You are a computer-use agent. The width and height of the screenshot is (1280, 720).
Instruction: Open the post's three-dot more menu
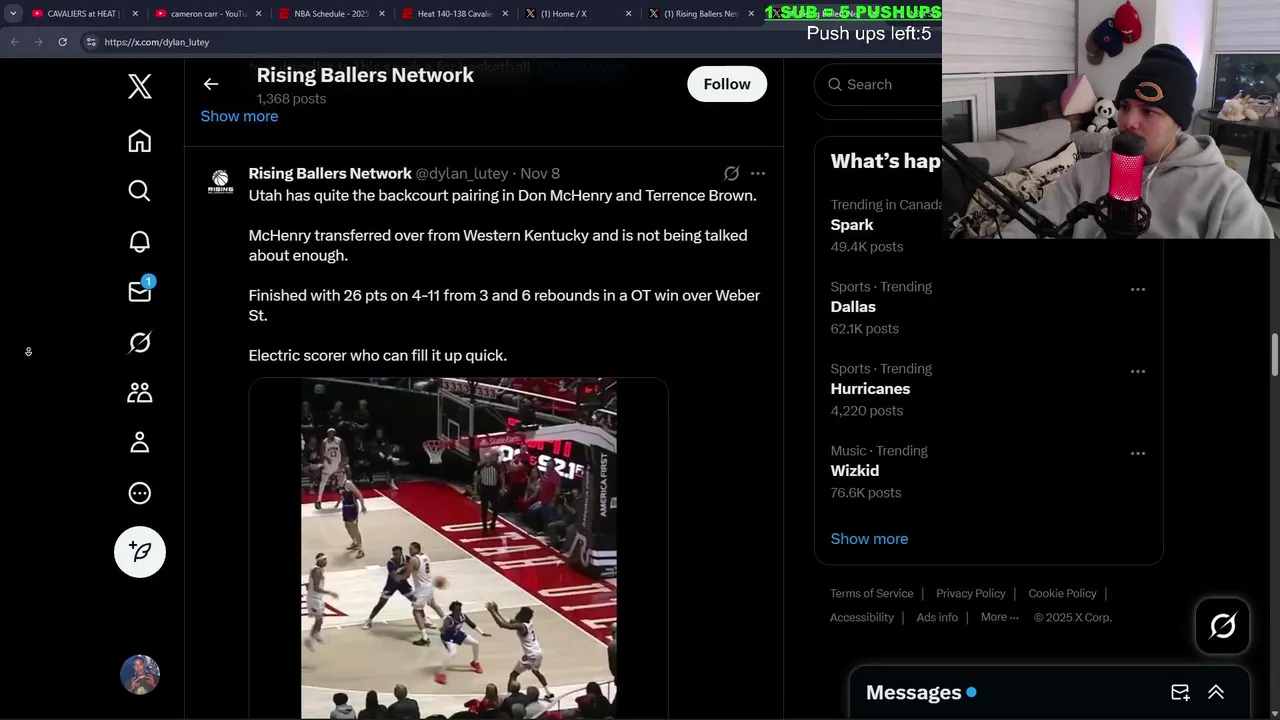pyautogui.click(x=758, y=173)
